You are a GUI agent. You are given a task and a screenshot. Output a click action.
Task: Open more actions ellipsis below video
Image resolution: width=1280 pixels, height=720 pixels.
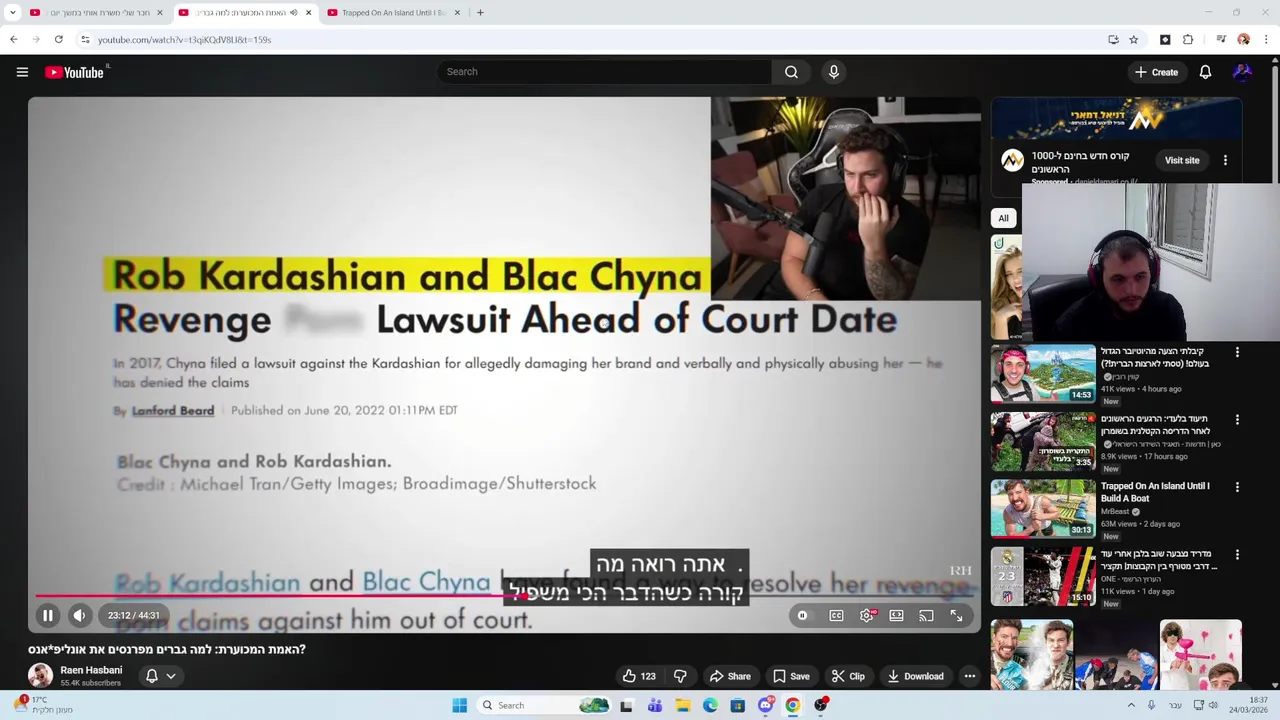click(x=969, y=676)
